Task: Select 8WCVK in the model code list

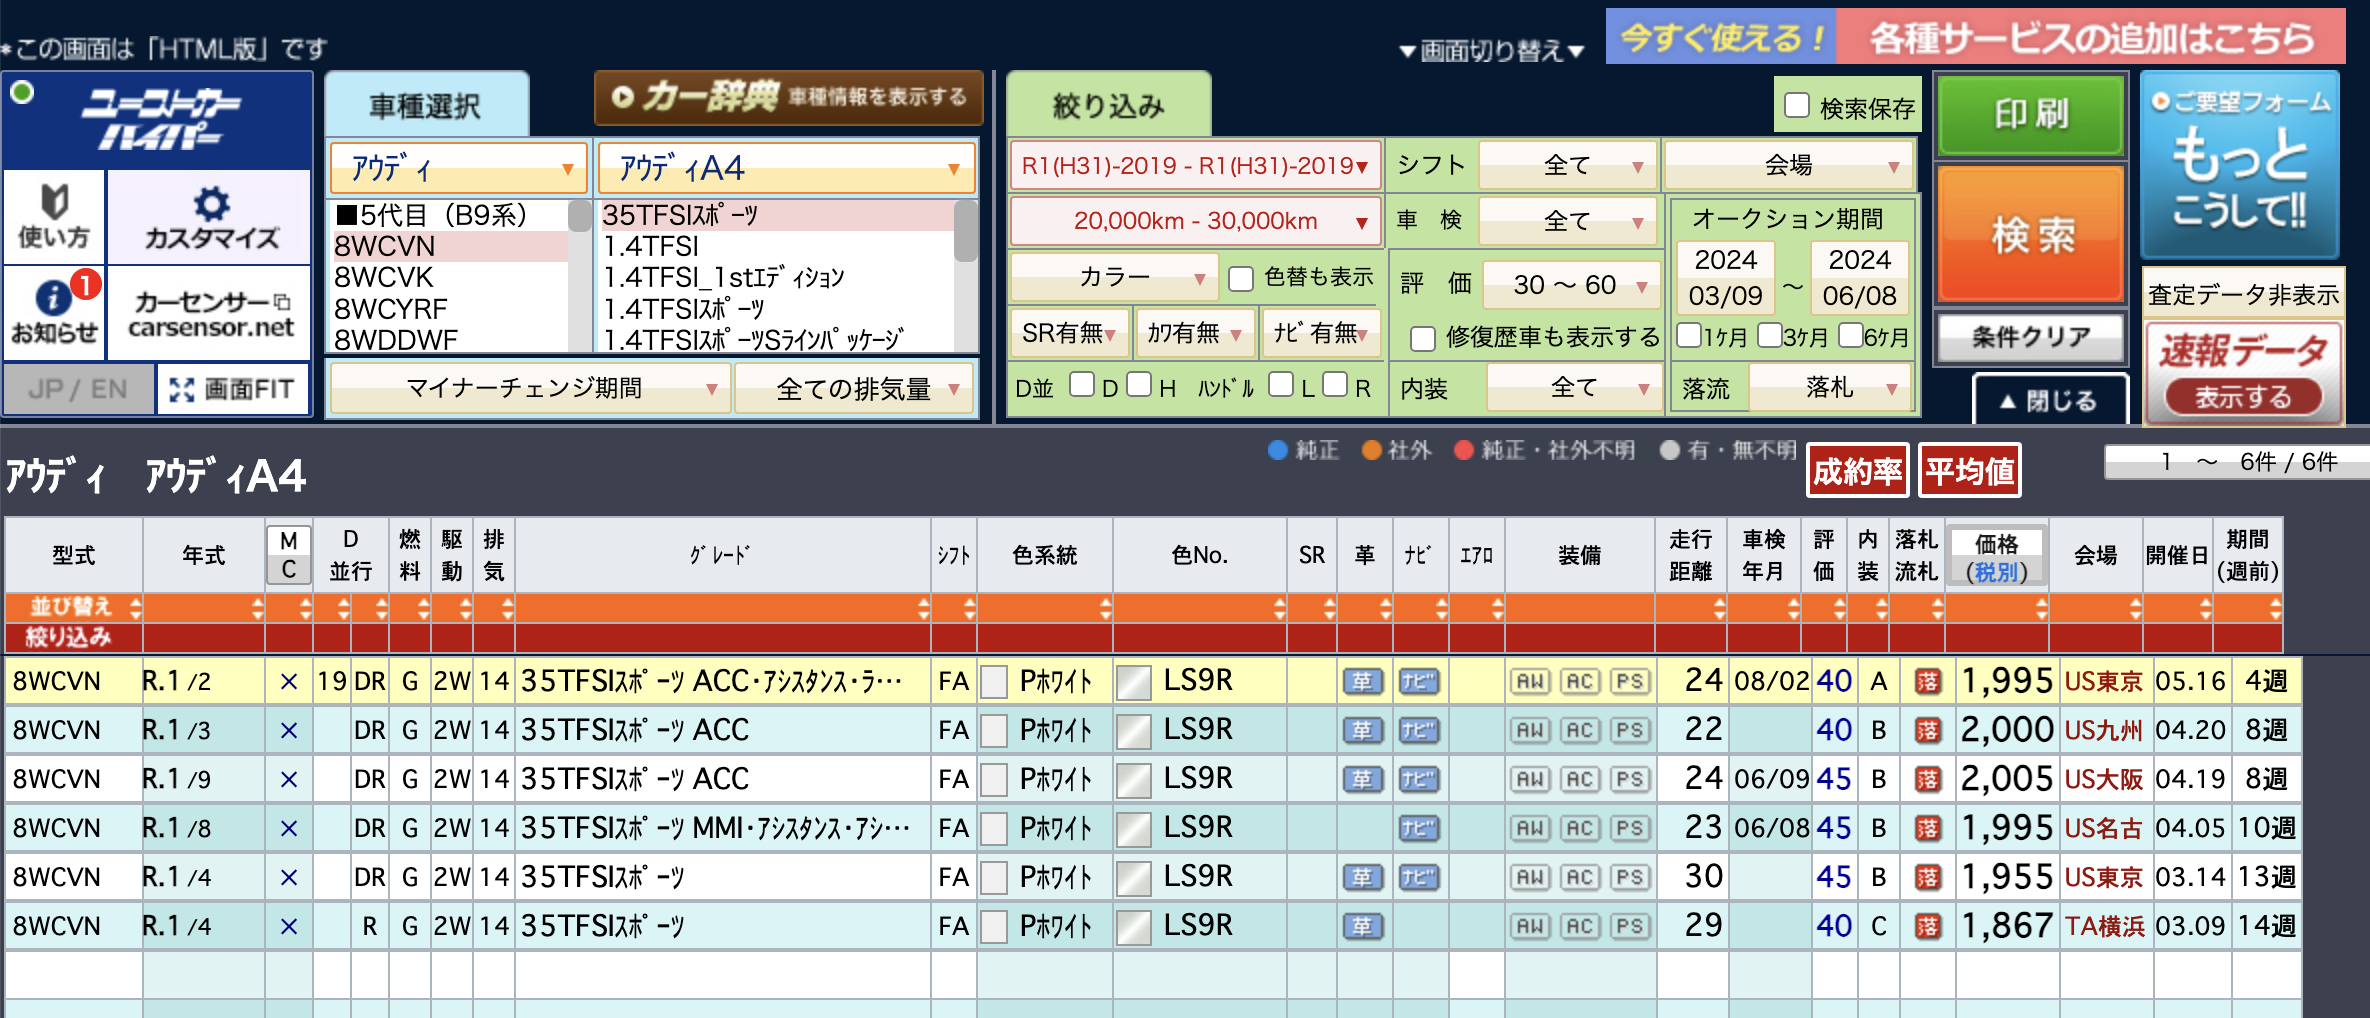Action: click(x=450, y=277)
